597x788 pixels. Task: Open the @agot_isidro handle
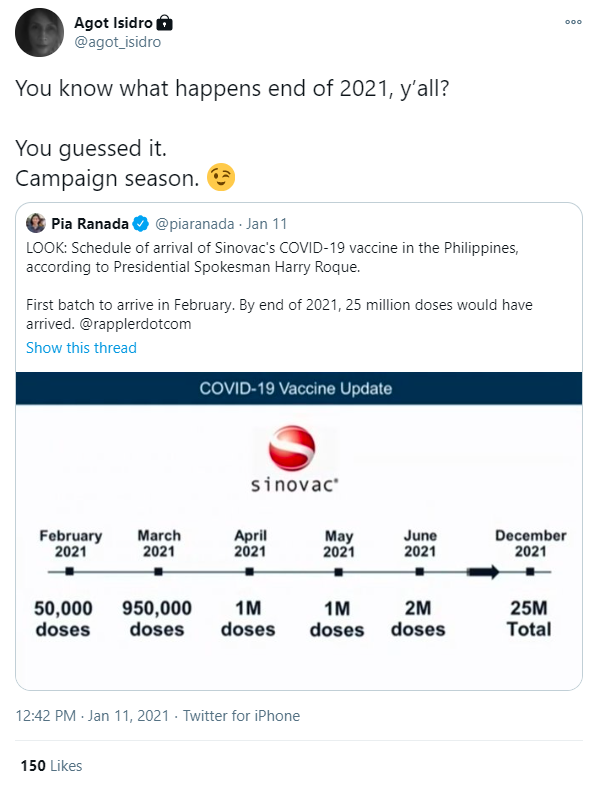(x=118, y=42)
